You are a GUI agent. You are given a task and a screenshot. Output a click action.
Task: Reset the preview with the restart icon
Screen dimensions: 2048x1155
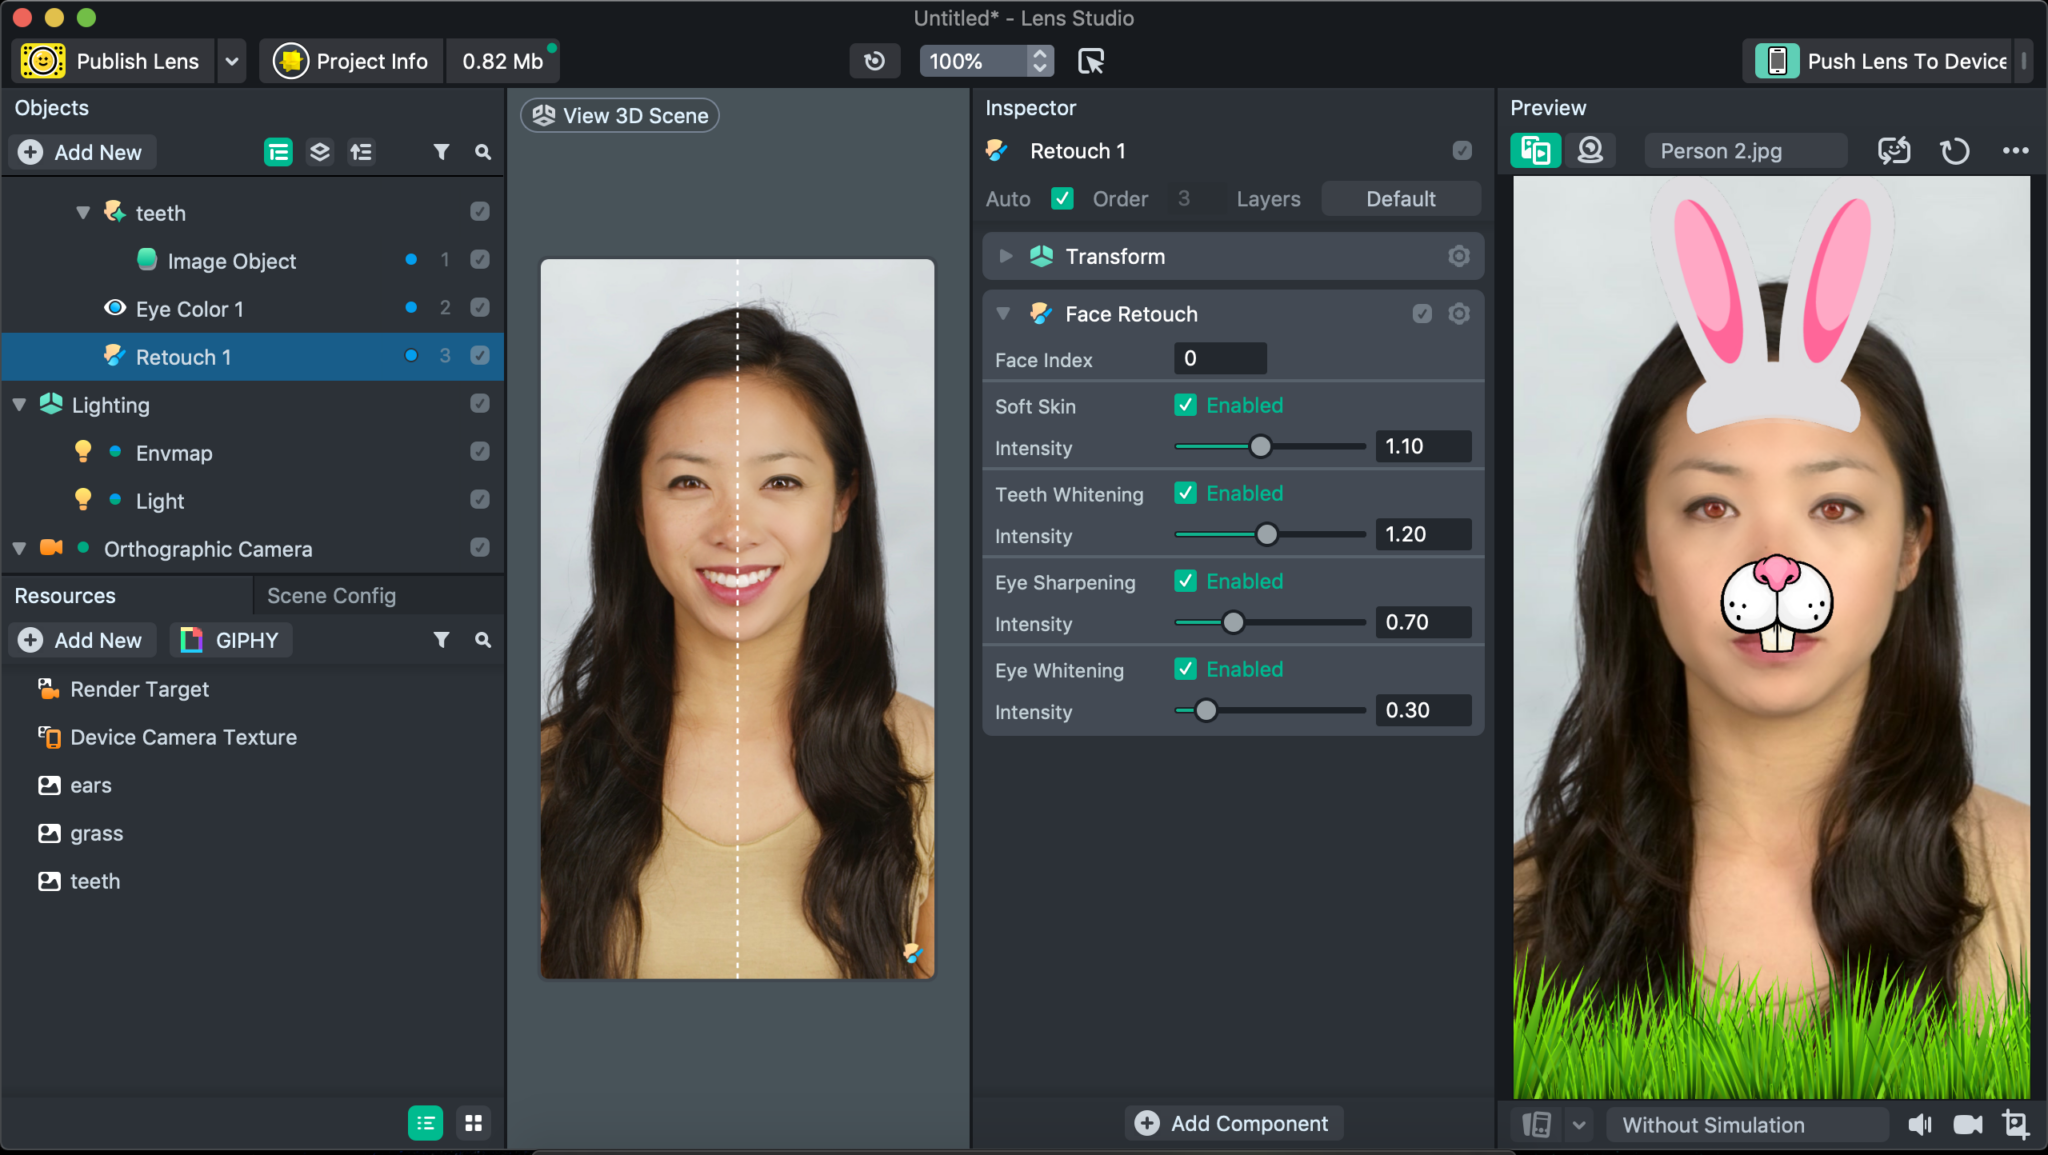pyautogui.click(x=1956, y=150)
